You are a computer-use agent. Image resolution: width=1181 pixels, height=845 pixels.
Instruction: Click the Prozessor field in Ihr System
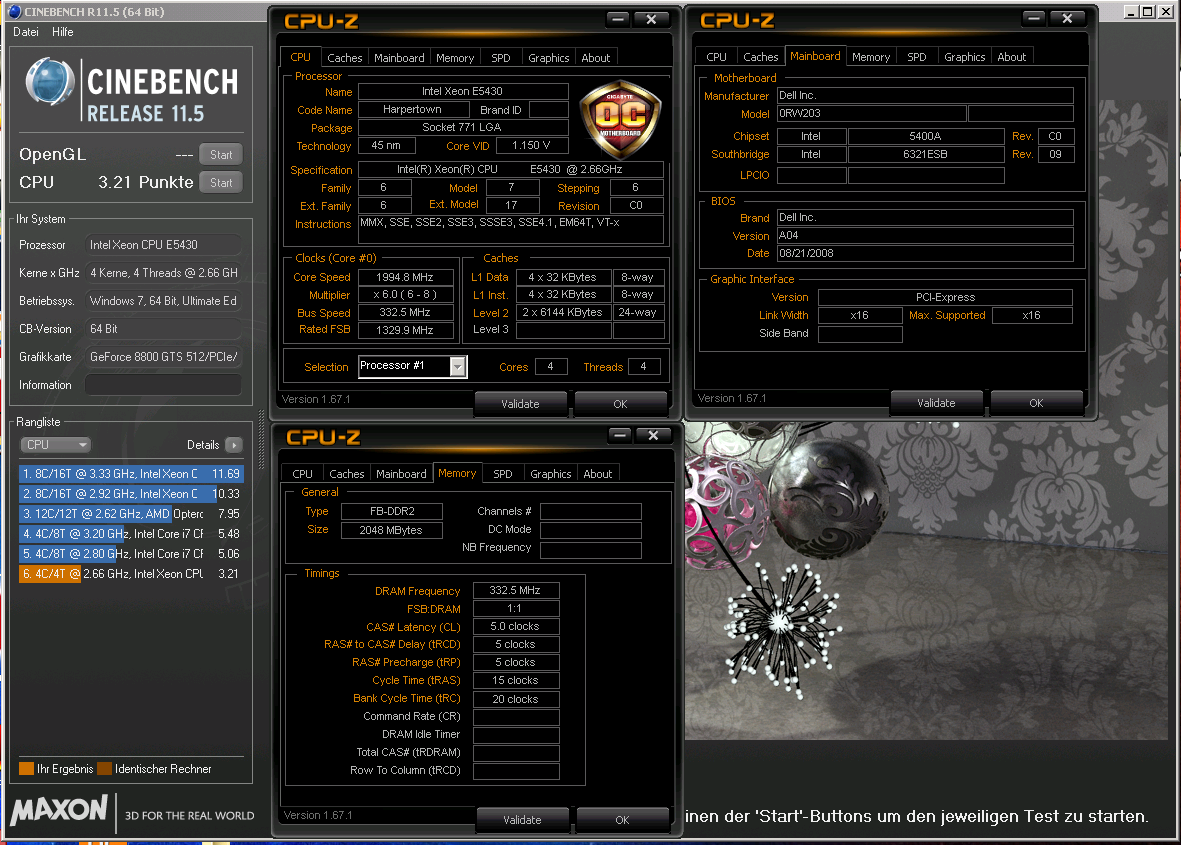click(163, 245)
